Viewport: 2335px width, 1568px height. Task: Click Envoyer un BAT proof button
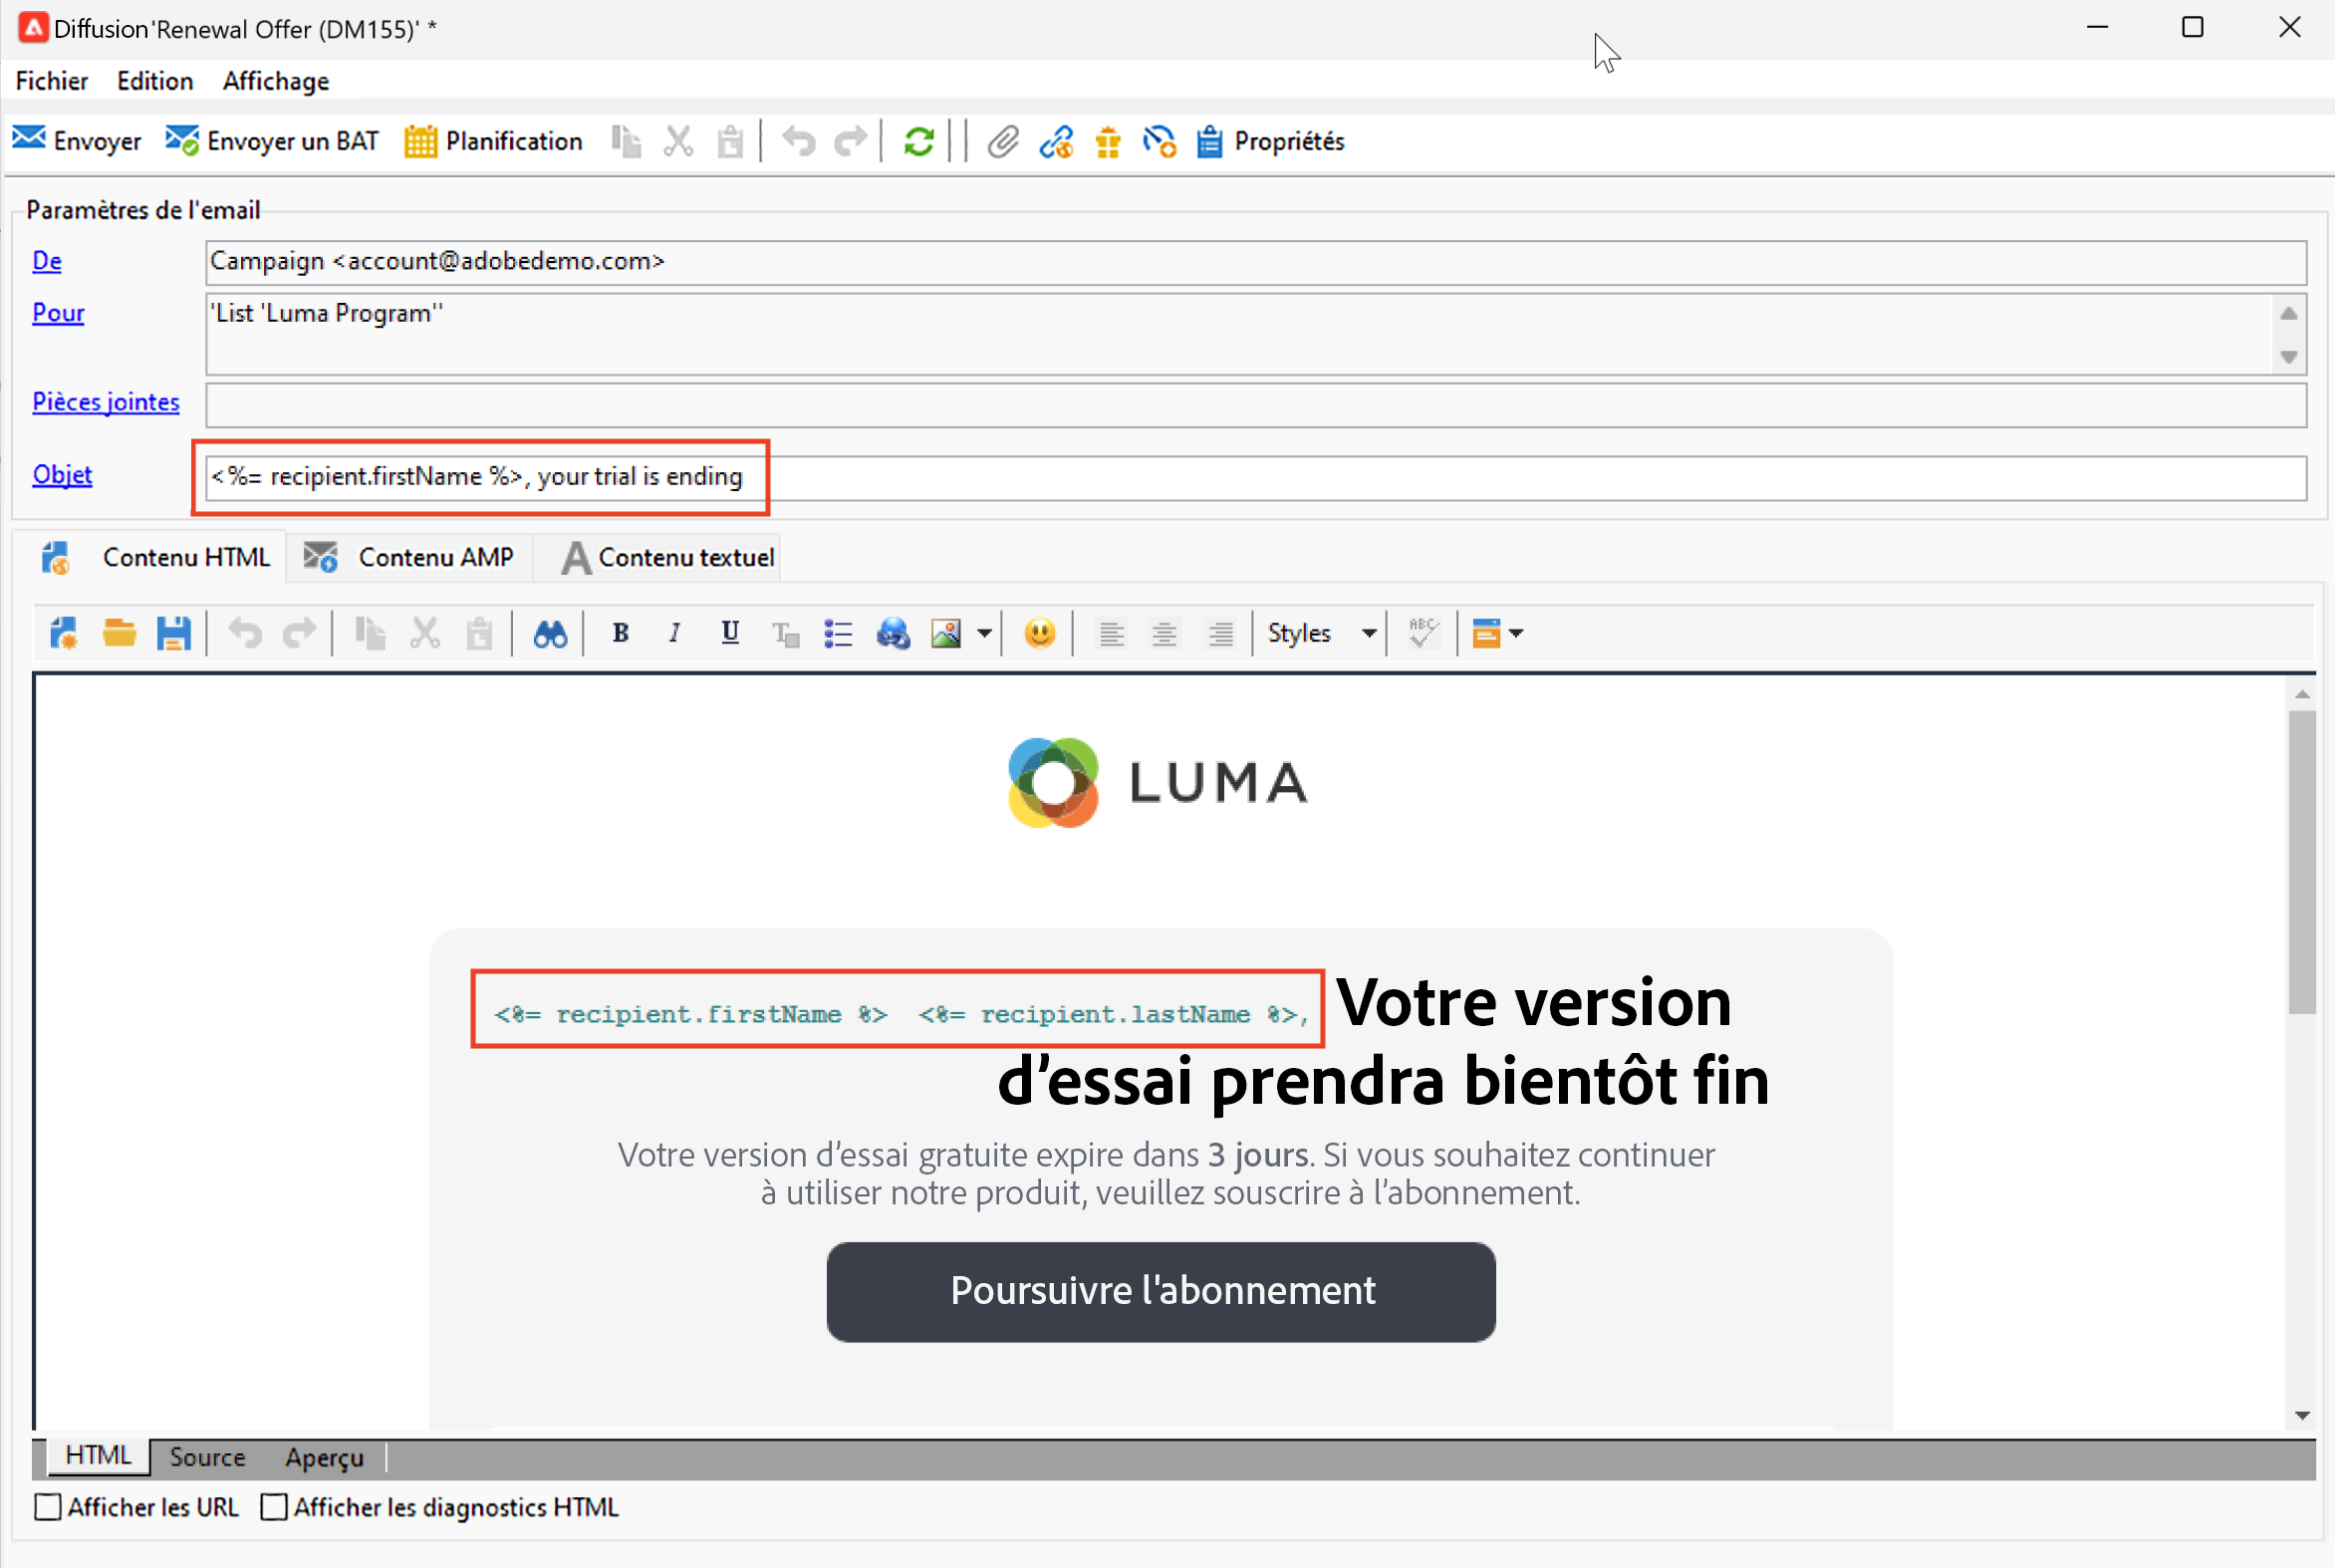click(272, 141)
